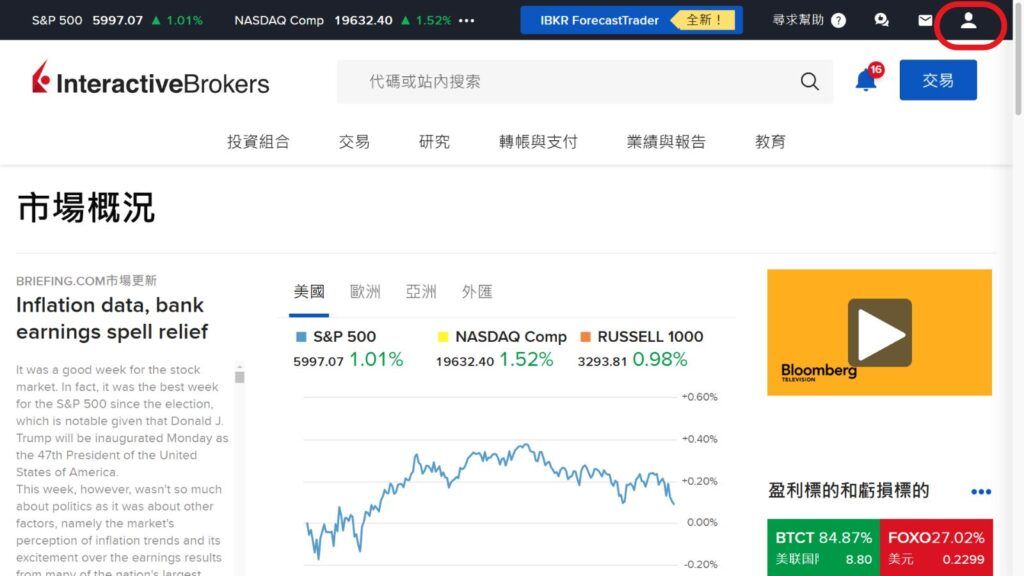Open the help question mark icon
The width and height of the screenshot is (1024, 576).
(x=838, y=19)
